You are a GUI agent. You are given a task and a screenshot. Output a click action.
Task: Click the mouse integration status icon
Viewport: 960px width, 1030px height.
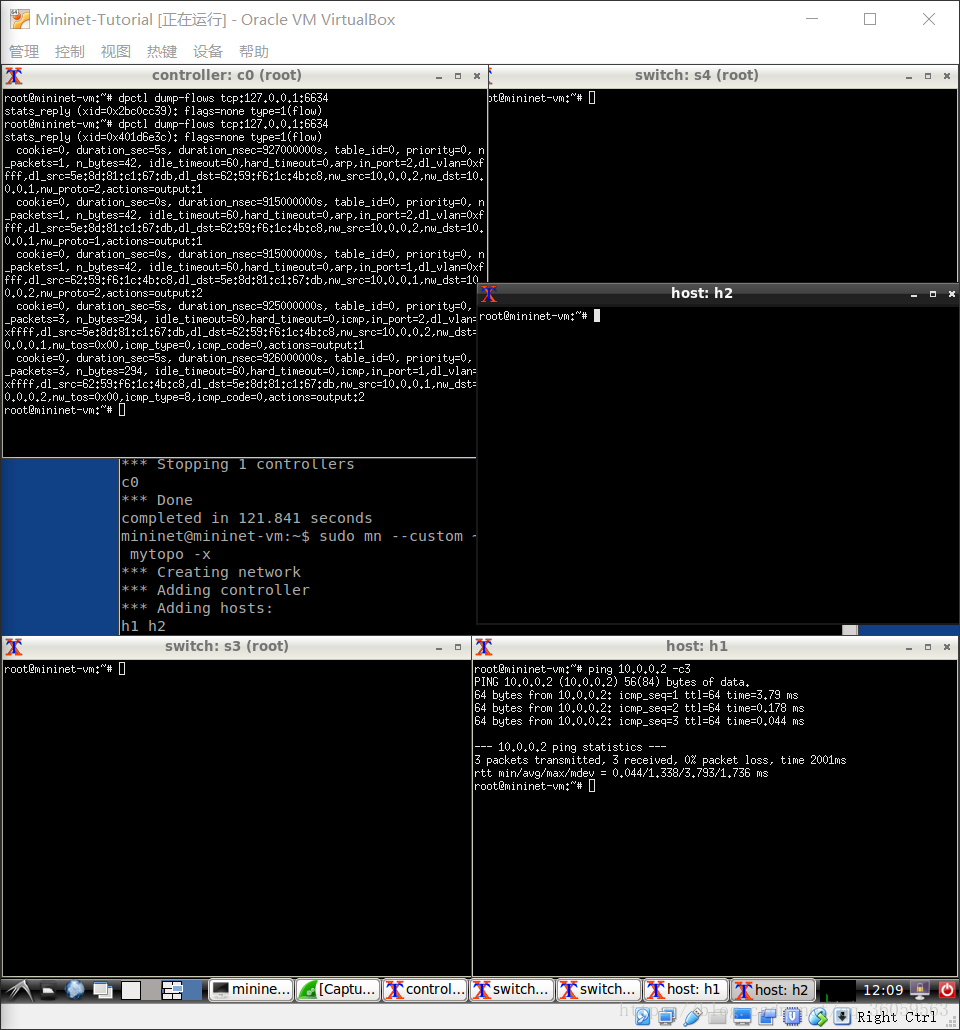817,1018
